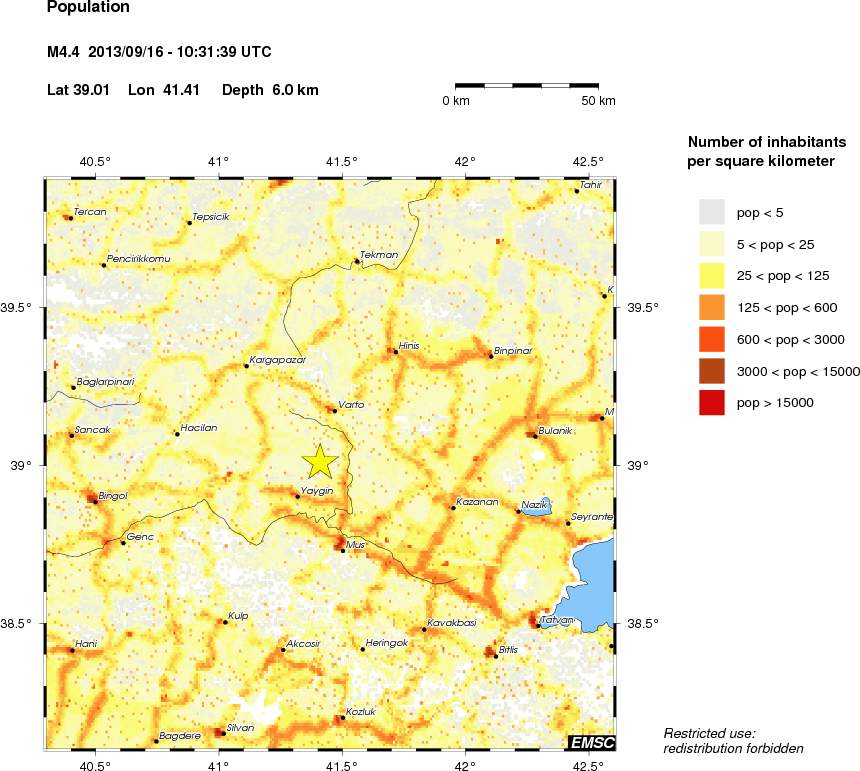Click the Population title text
The width and height of the screenshot is (860, 771).
coord(88,7)
